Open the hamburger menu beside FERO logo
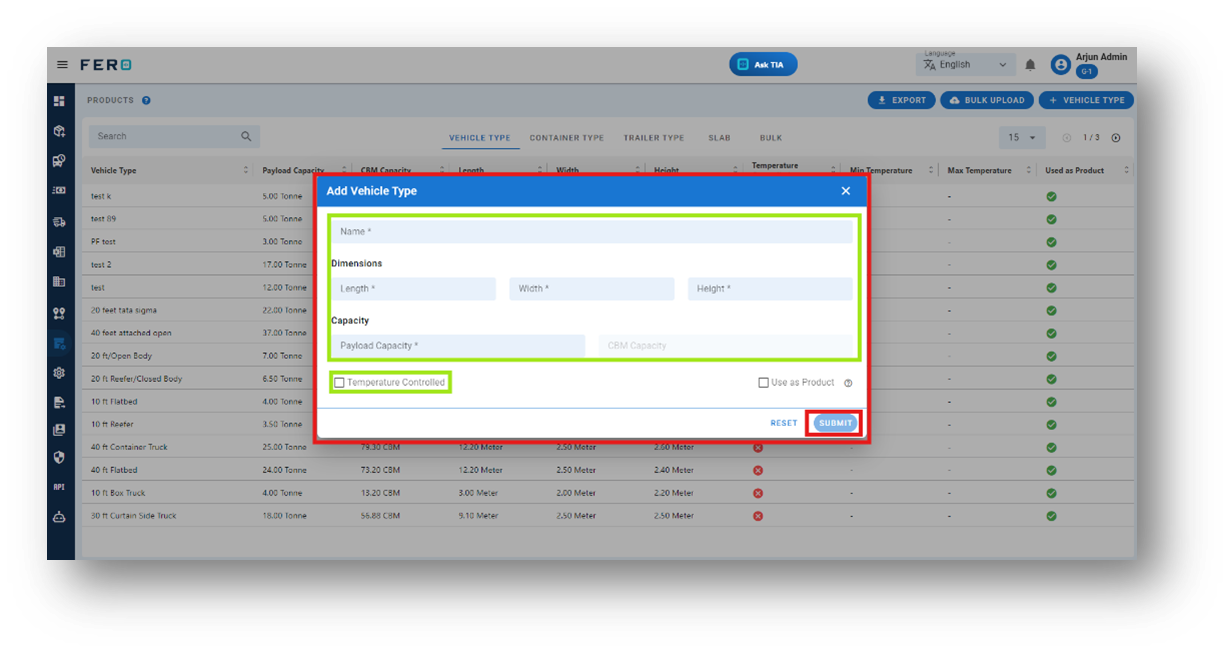The image size is (1232, 655). click(62, 65)
